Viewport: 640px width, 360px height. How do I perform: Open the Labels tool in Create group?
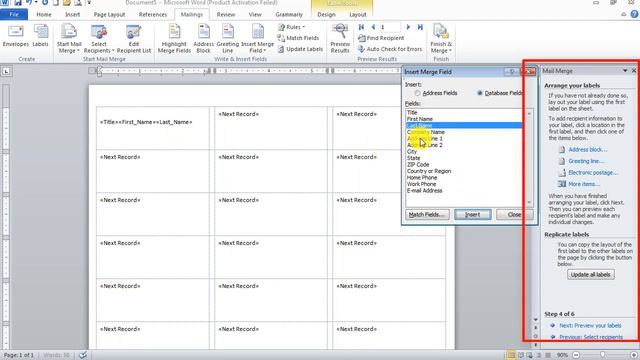(x=40, y=36)
